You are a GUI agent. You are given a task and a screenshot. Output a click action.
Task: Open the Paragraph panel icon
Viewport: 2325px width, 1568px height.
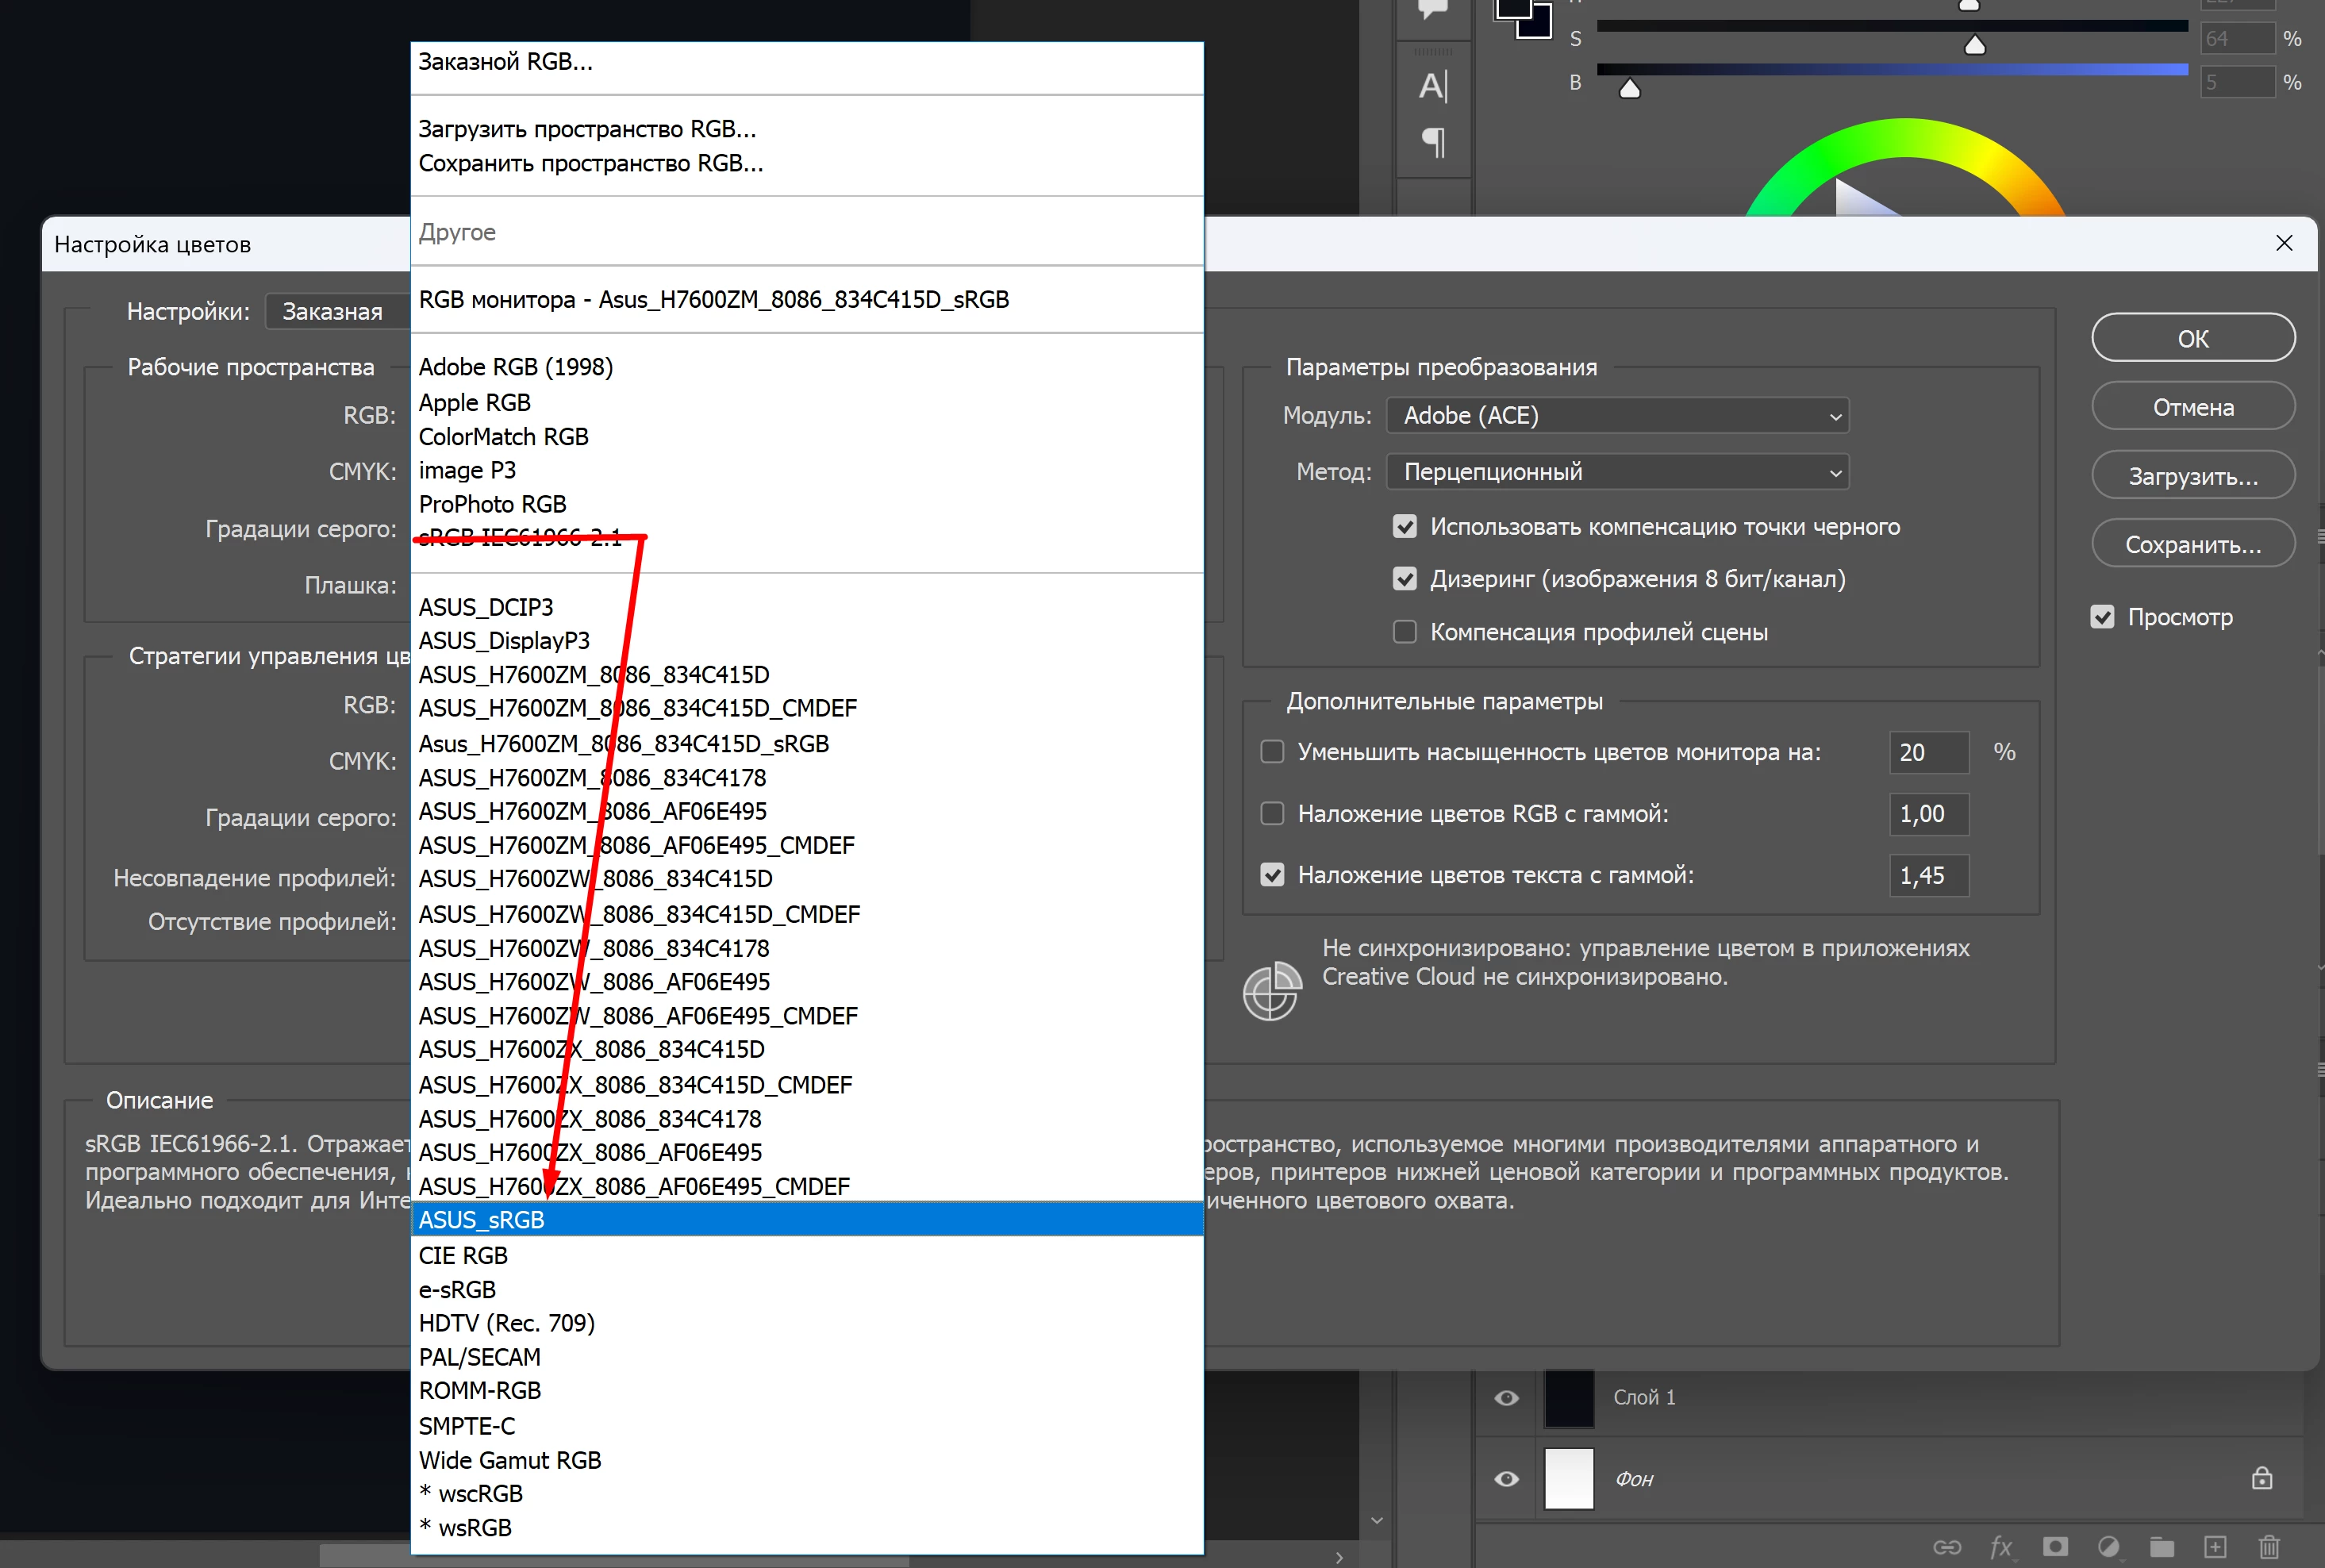[x=1433, y=143]
